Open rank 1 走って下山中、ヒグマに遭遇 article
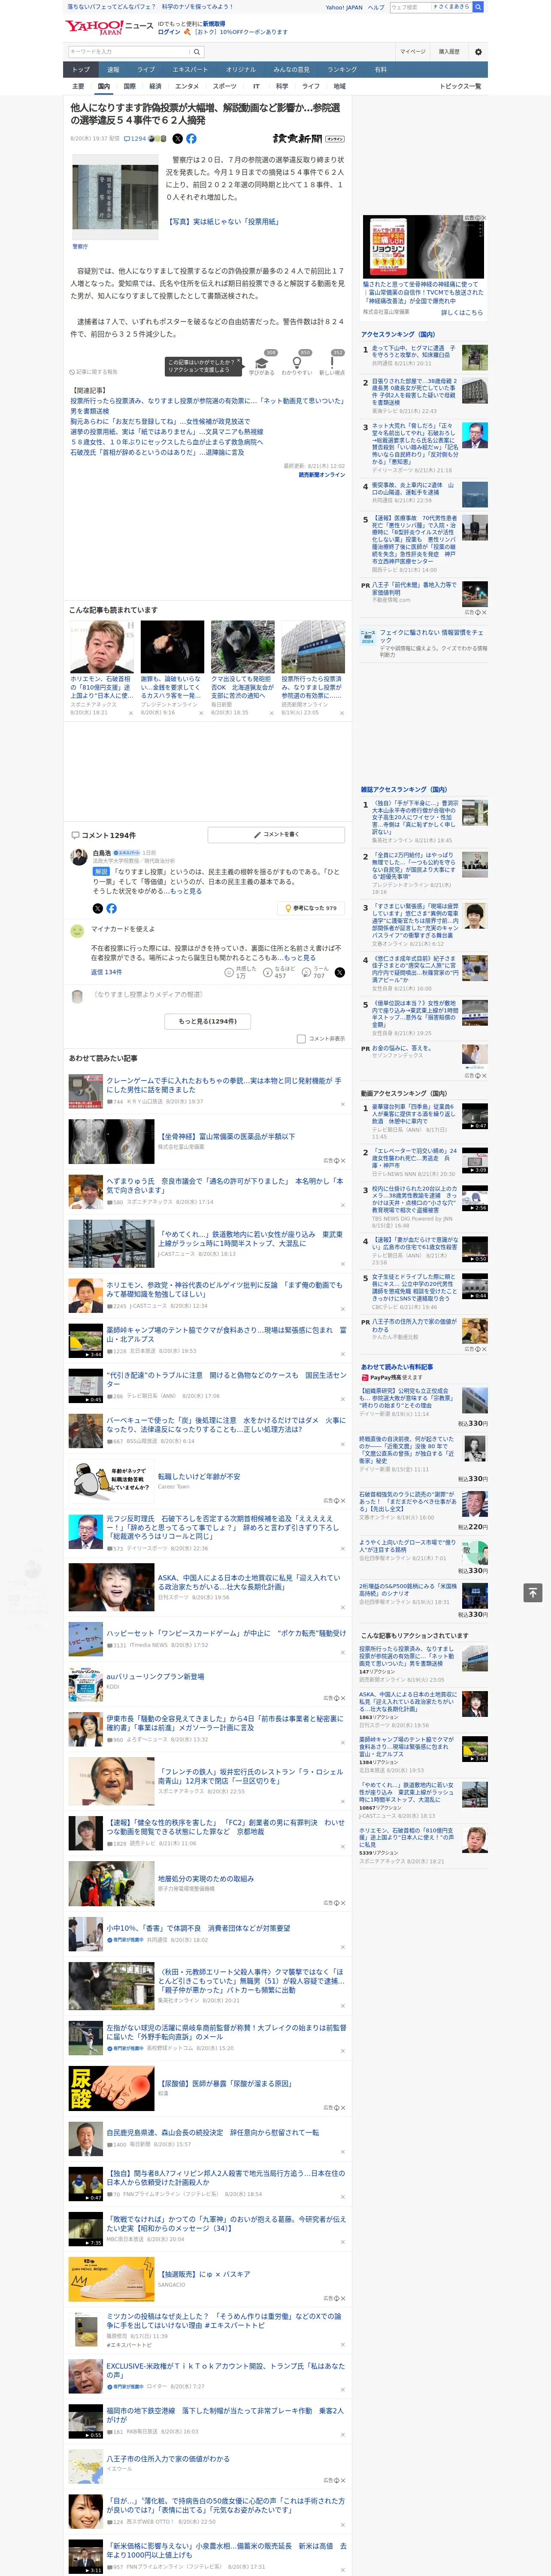 tap(414, 353)
